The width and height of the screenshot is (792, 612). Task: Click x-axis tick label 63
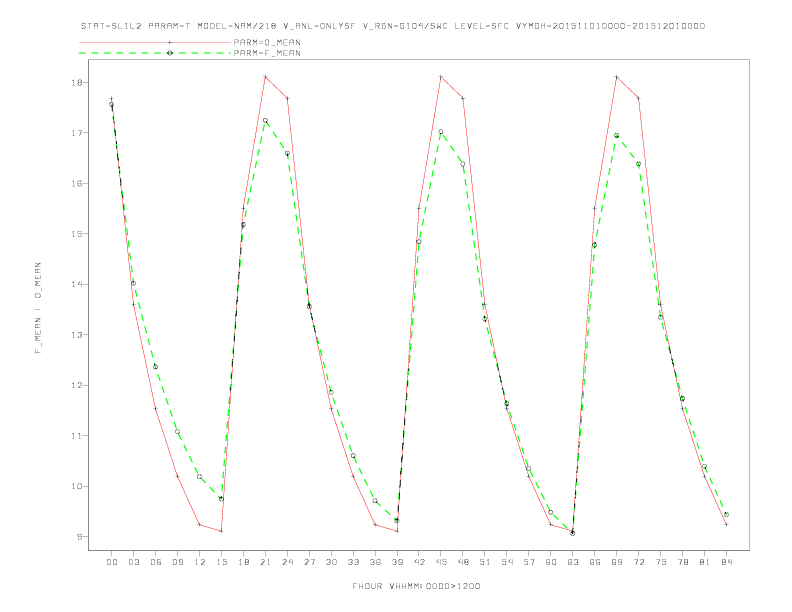[573, 562]
